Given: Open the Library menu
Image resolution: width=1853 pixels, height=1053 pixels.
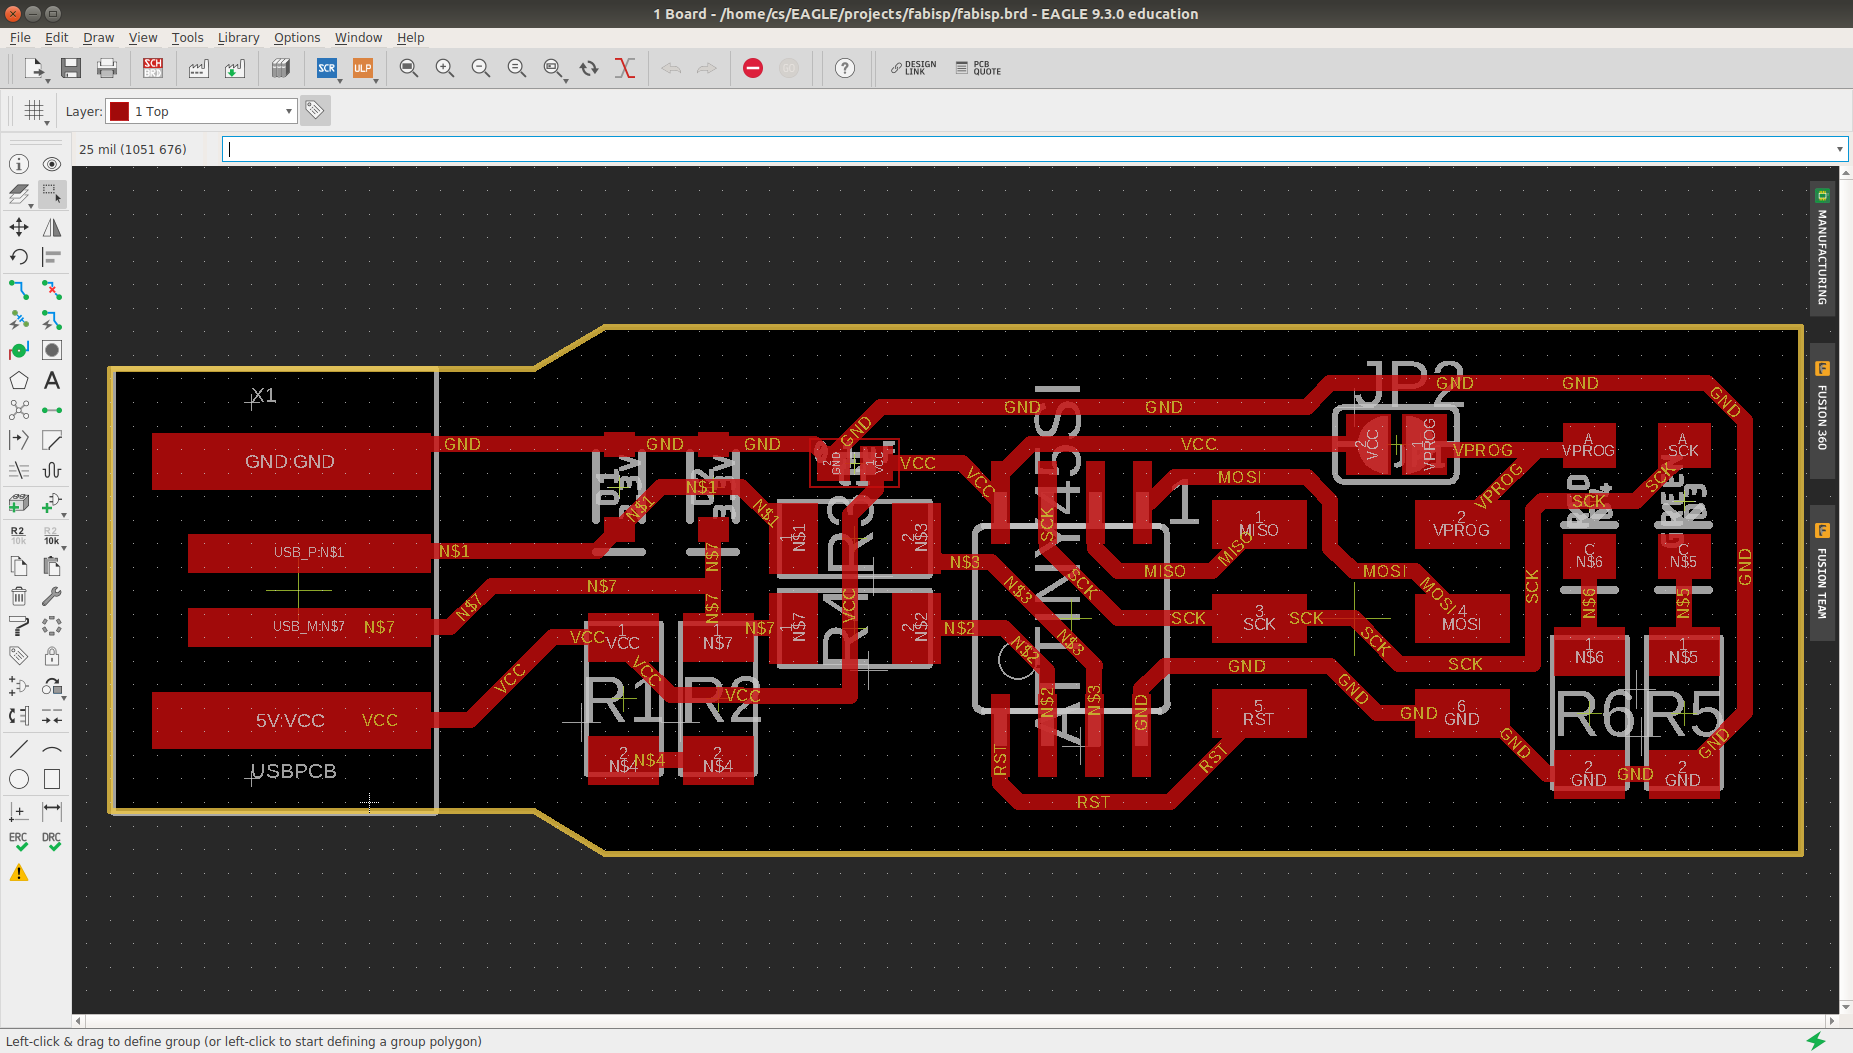Looking at the screenshot, I should (238, 37).
